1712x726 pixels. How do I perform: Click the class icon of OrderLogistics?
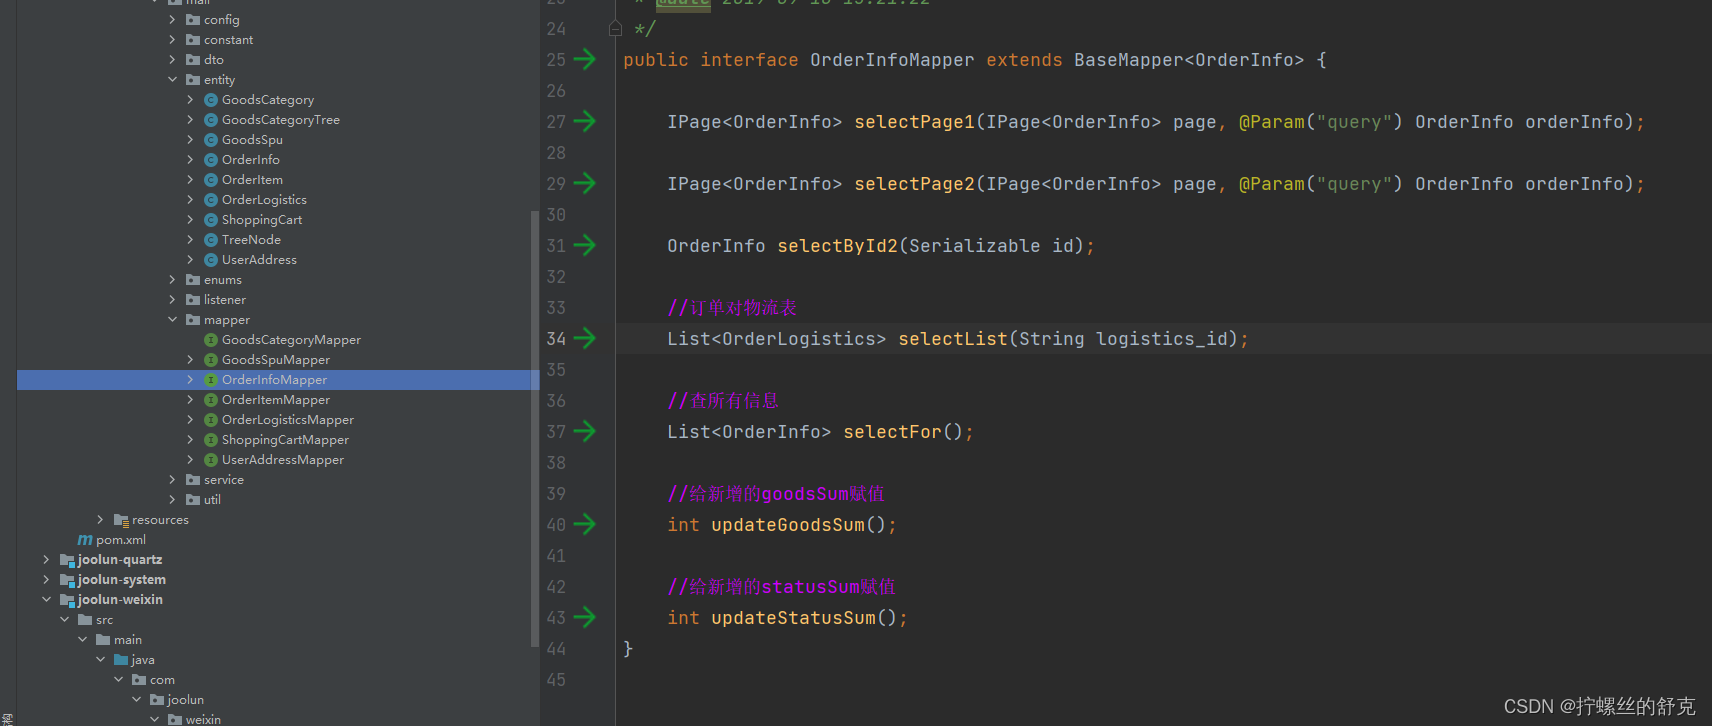211,200
